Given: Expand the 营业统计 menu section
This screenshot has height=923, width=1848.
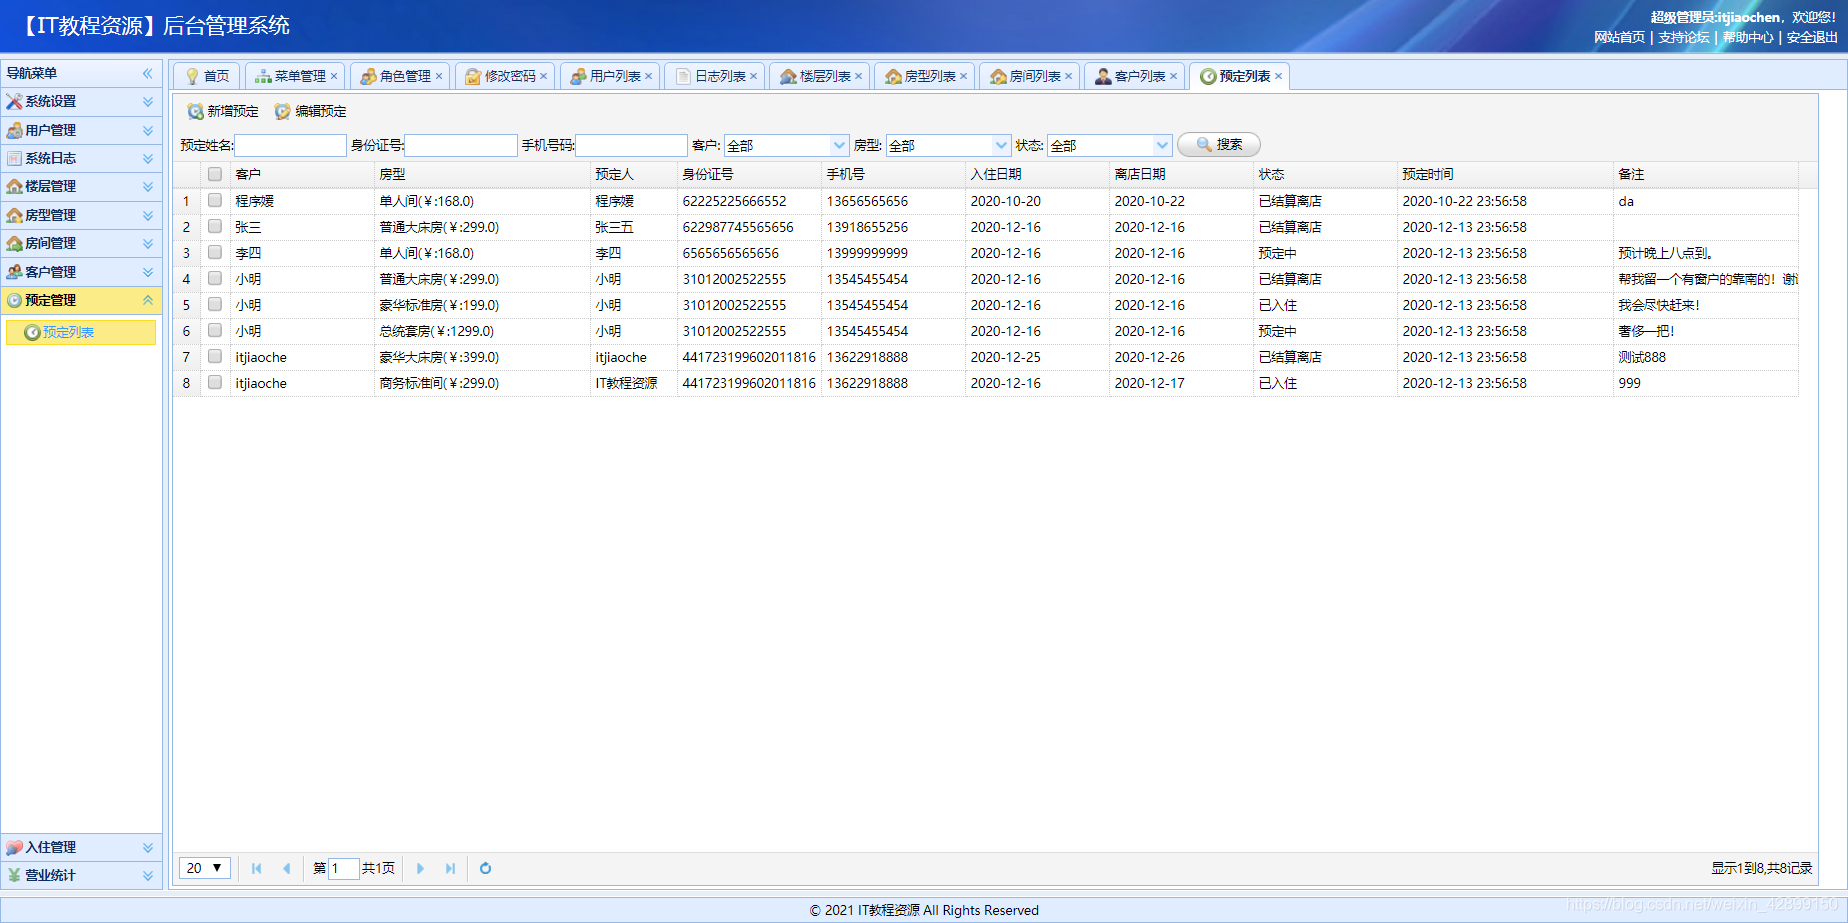Looking at the screenshot, I should (148, 875).
